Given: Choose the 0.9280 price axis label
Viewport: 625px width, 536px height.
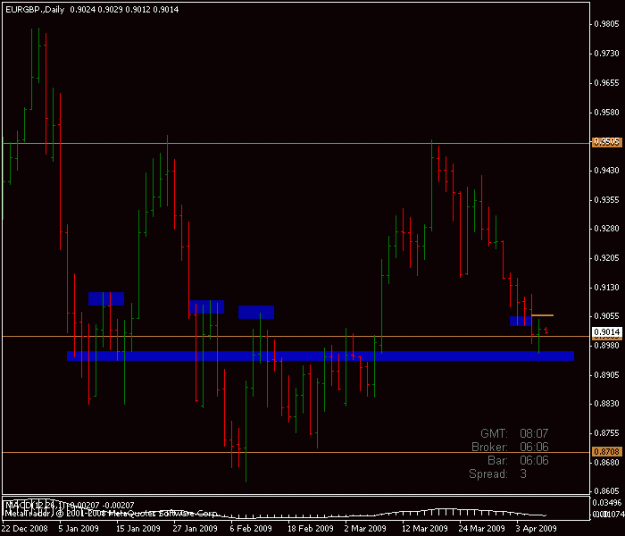Looking at the screenshot, I should 607,229.
